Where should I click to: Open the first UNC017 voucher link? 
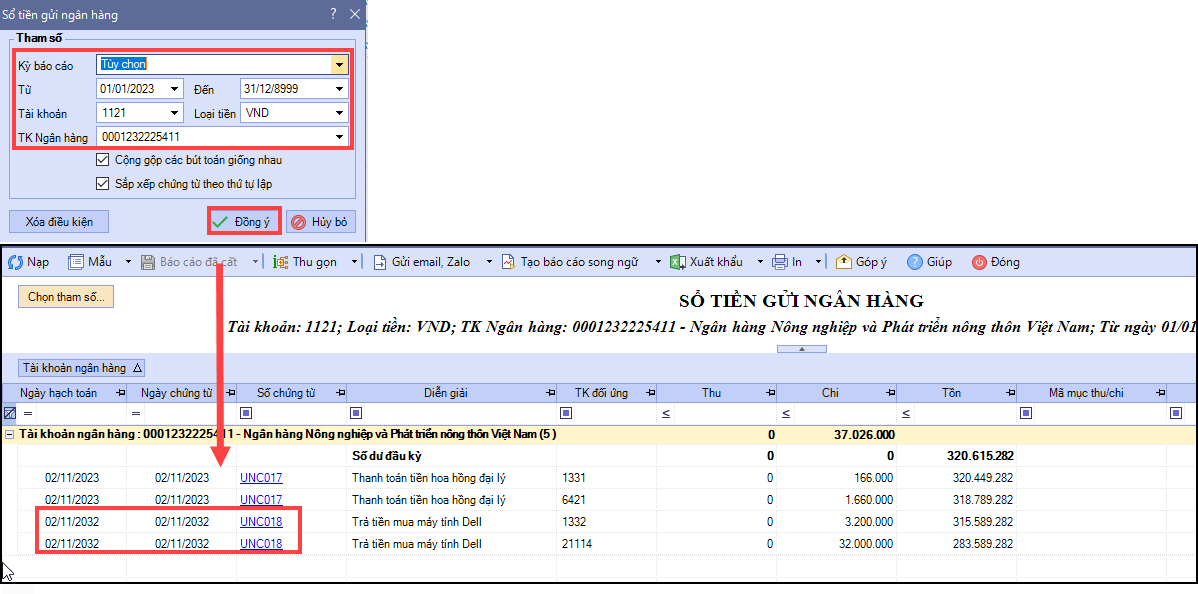(261, 478)
